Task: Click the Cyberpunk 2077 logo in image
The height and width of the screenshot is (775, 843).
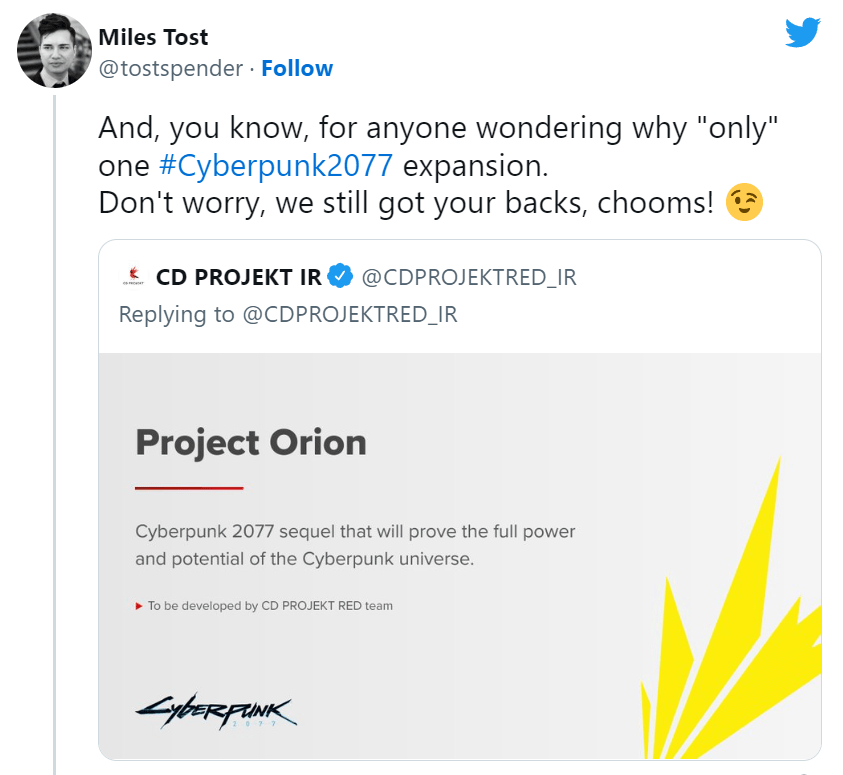Action: click(217, 711)
